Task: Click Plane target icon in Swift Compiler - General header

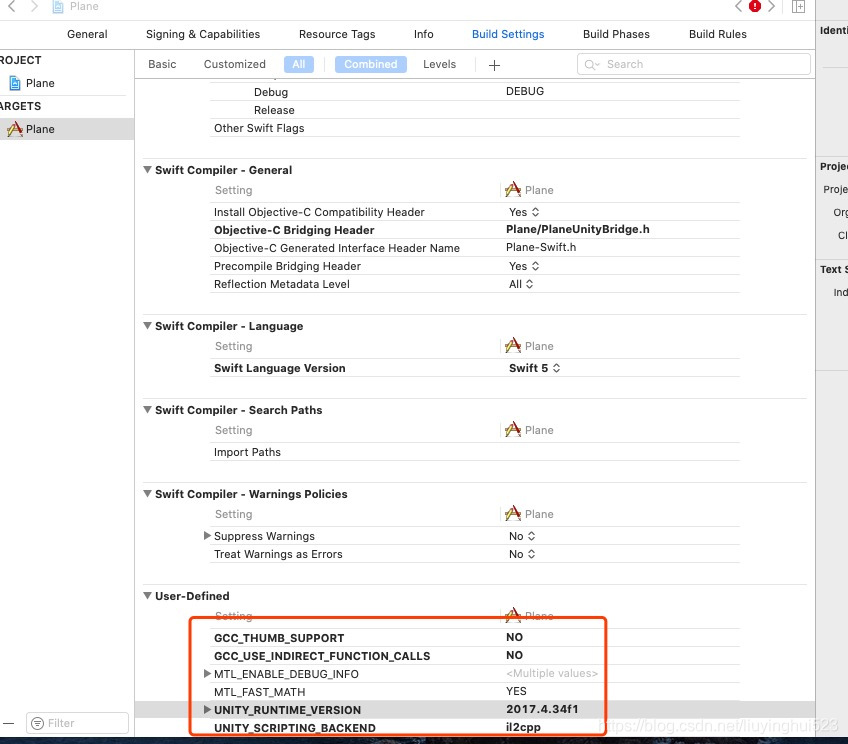Action: (x=513, y=190)
